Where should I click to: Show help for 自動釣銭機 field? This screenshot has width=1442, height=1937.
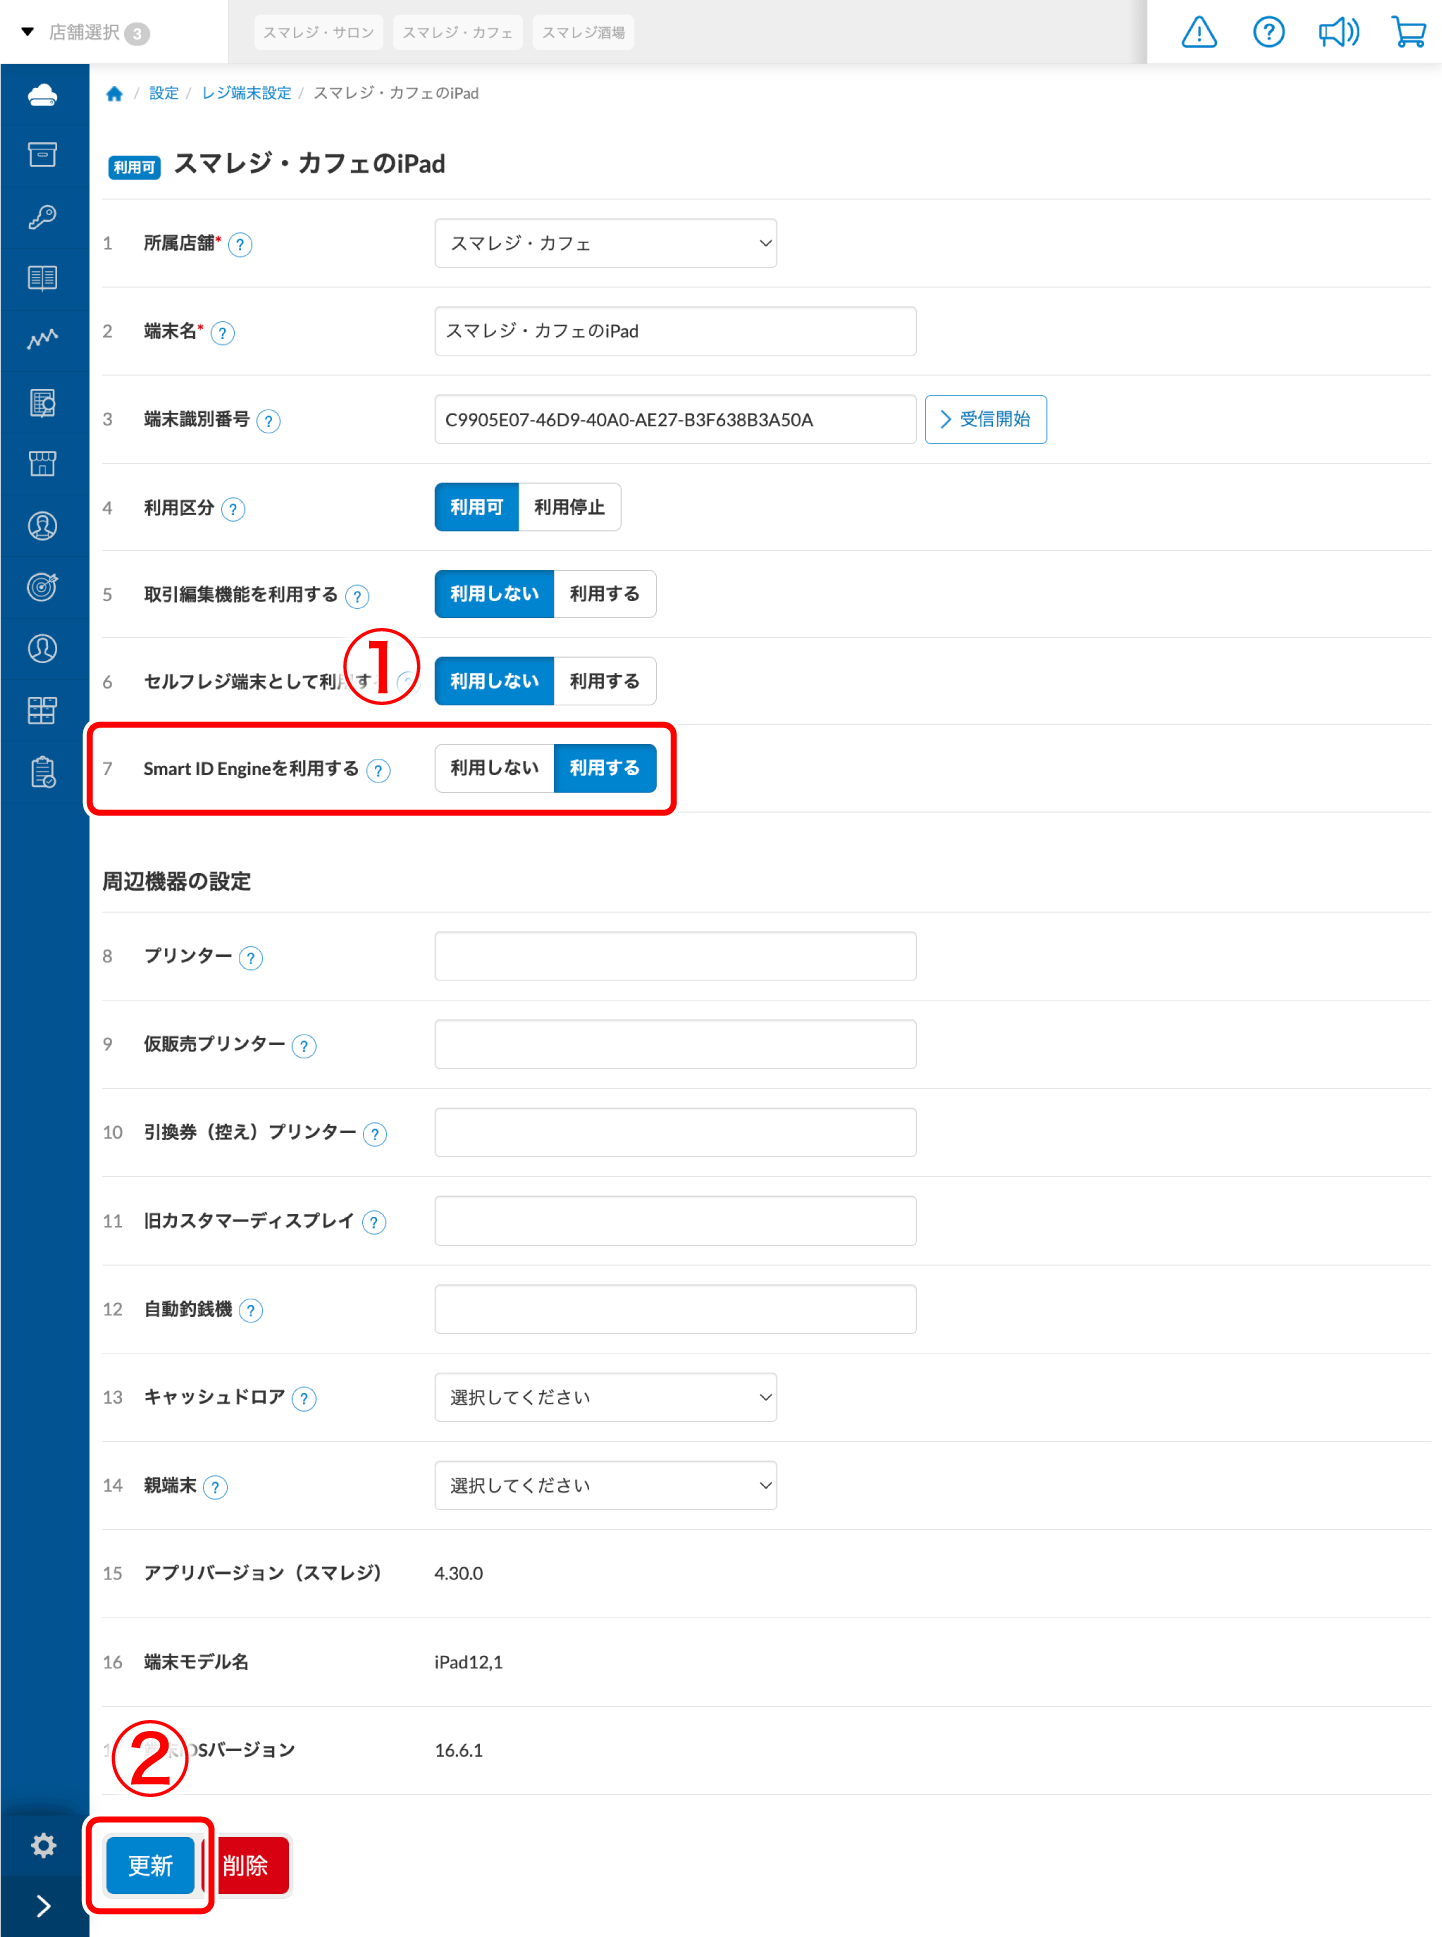251,1310
